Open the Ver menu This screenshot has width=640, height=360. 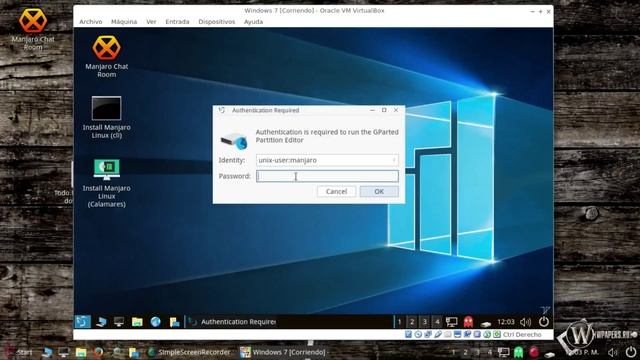click(x=151, y=22)
